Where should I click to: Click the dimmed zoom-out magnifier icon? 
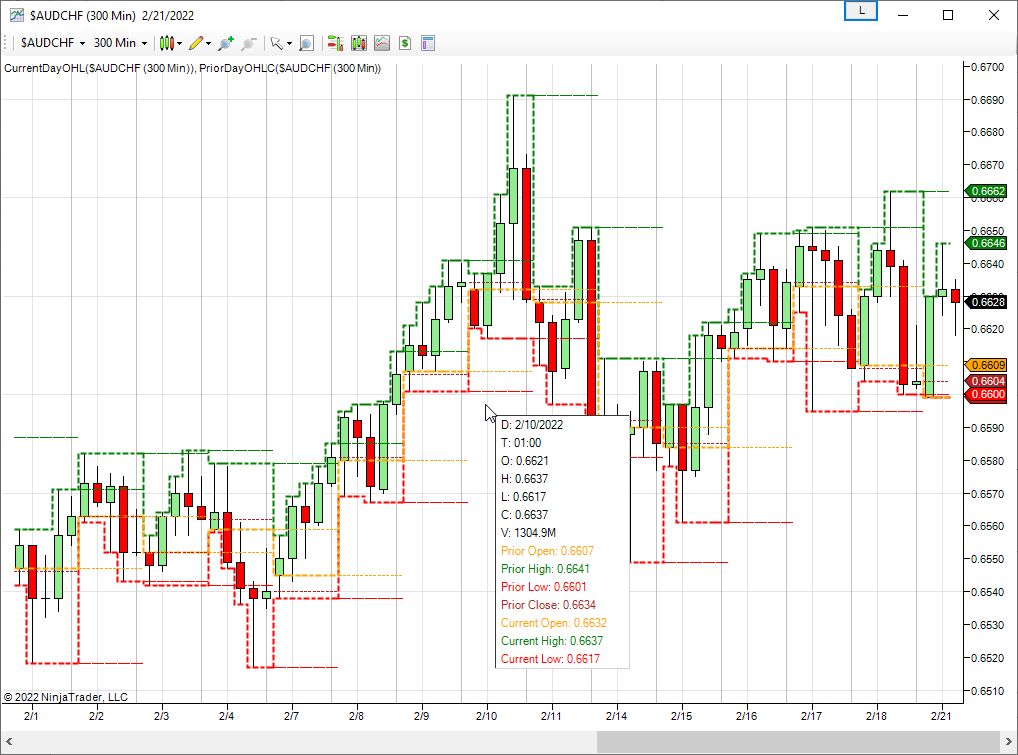click(x=248, y=43)
